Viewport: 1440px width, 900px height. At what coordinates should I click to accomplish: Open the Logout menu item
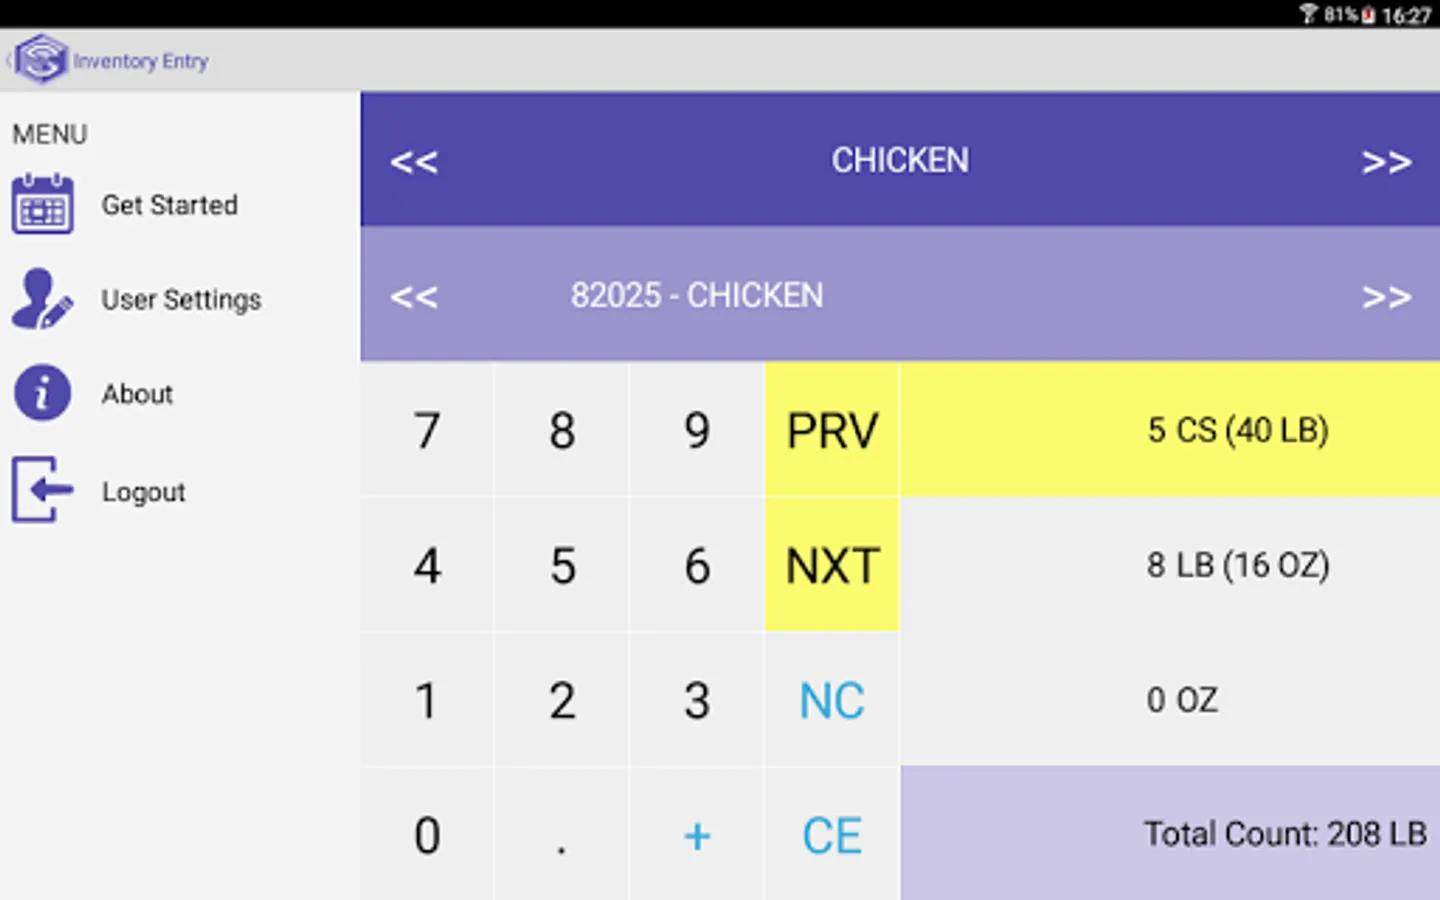tap(143, 492)
